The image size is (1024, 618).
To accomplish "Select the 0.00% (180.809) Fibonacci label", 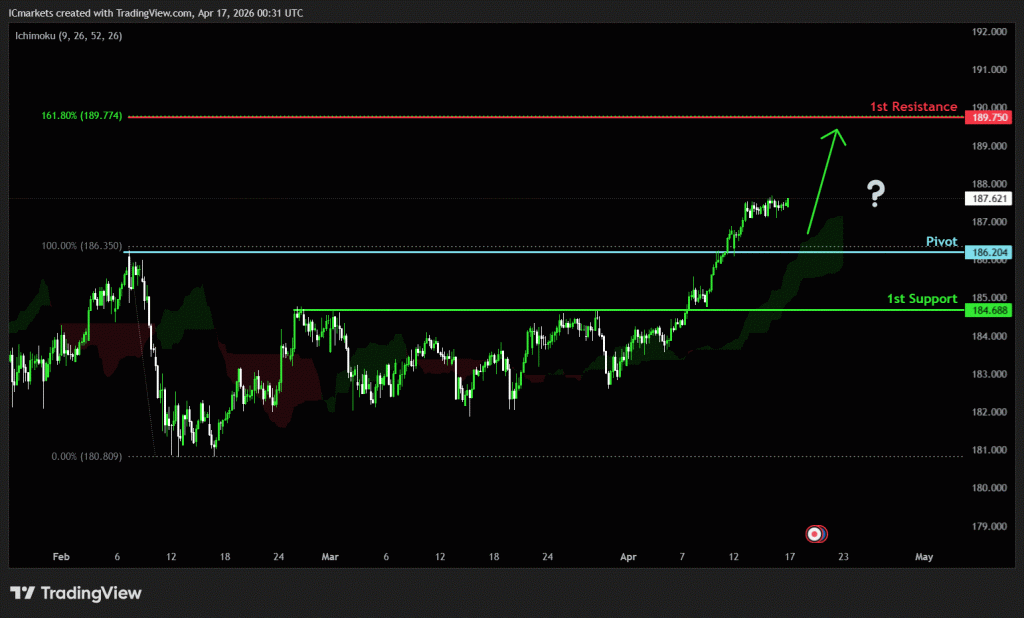I will (x=86, y=456).
